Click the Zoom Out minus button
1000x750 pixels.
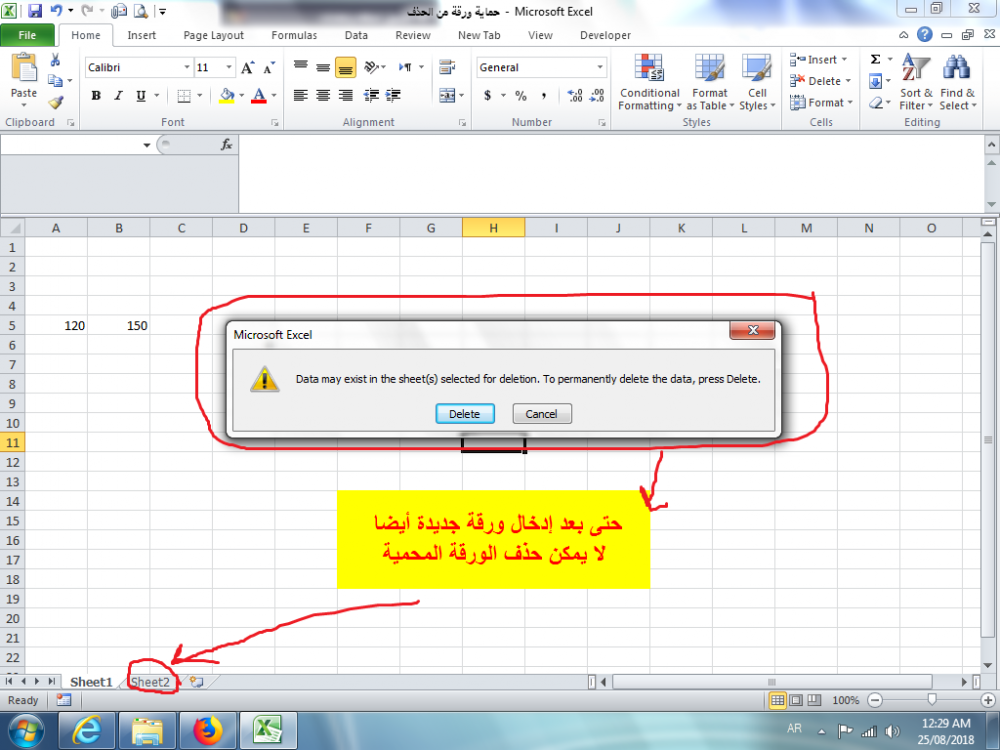pyautogui.click(x=875, y=700)
